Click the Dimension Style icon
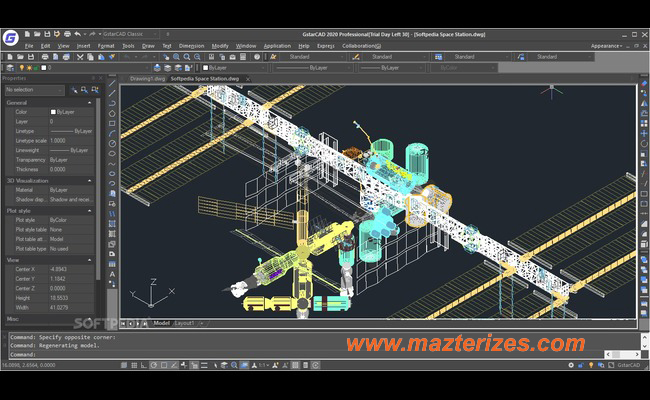The width and height of the screenshot is (650, 400). [356, 57]
